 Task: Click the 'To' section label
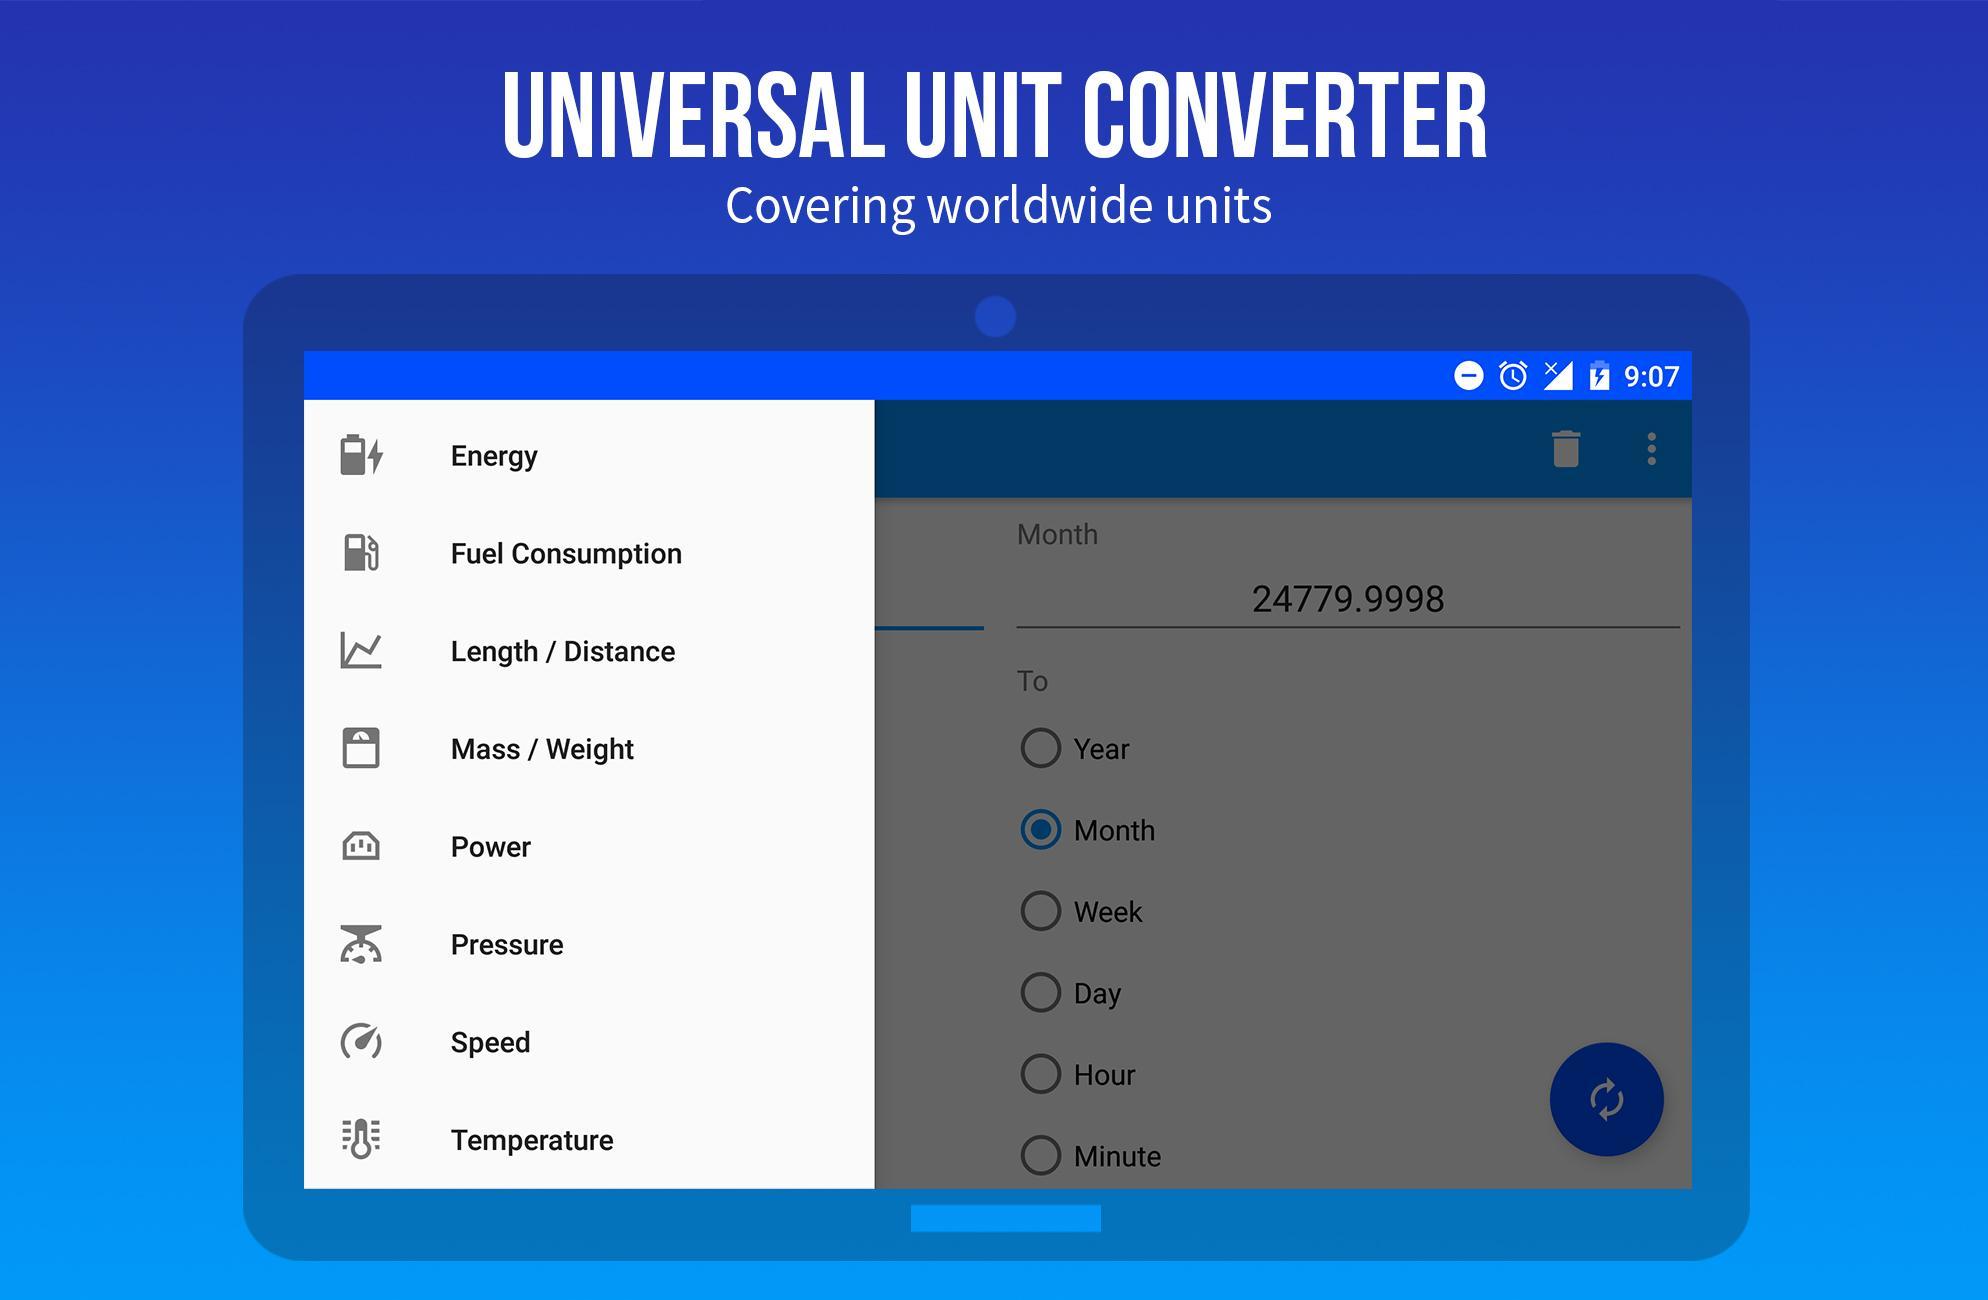click(1032, 681)
